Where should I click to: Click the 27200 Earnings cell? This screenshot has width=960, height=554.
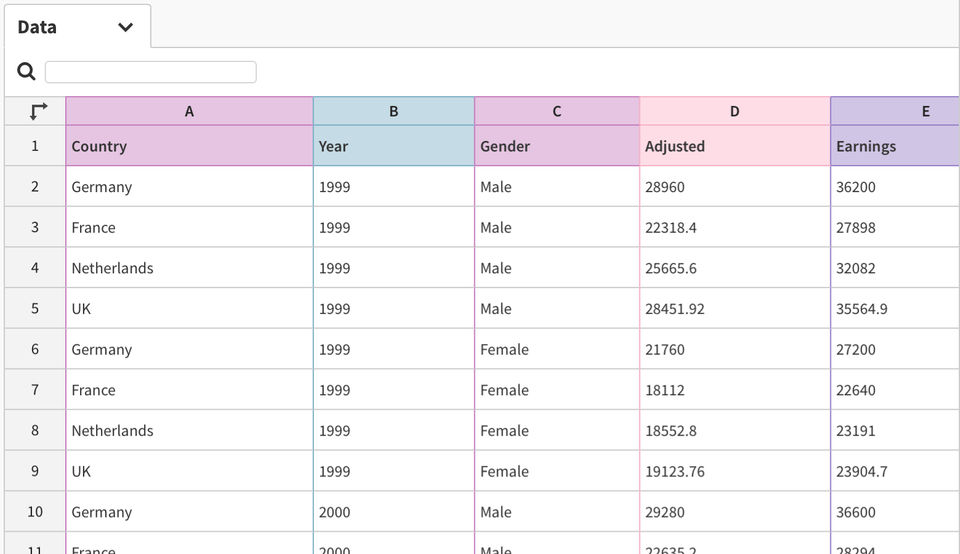(895, 349)
